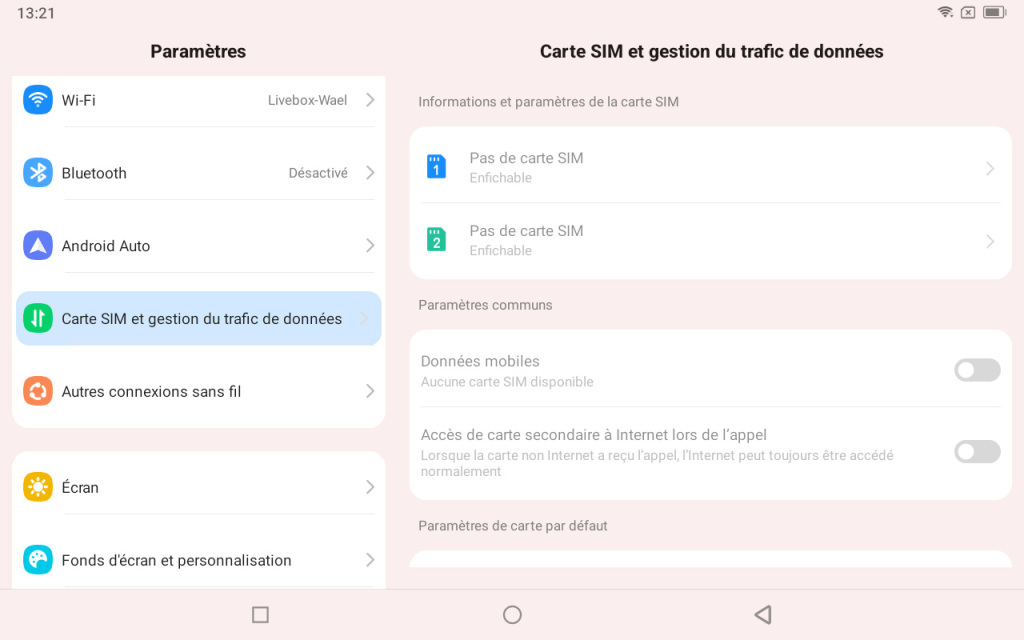Select the Autres connexions sans fil icon

[x=37, y=391]
